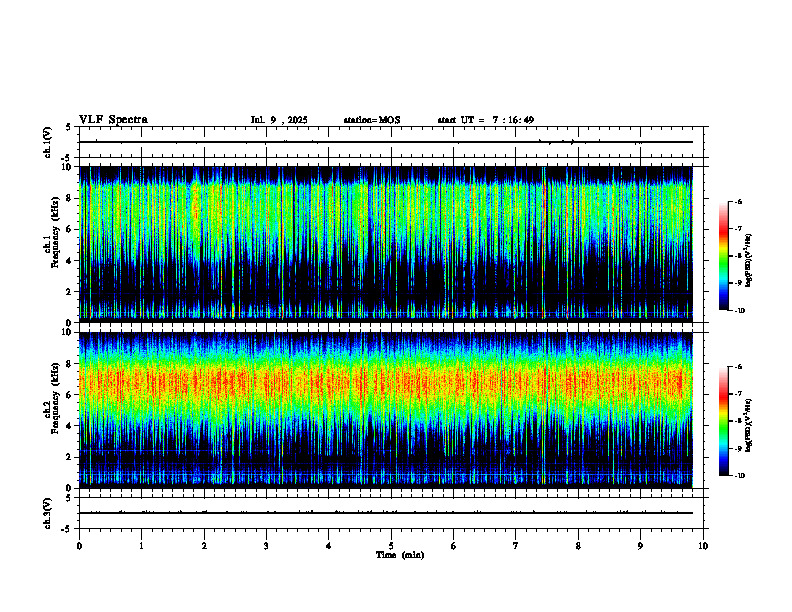This screenshot has width=792, height=612.
Task: Click the "station=MOS" header label
Action: [x=372, y=120]
